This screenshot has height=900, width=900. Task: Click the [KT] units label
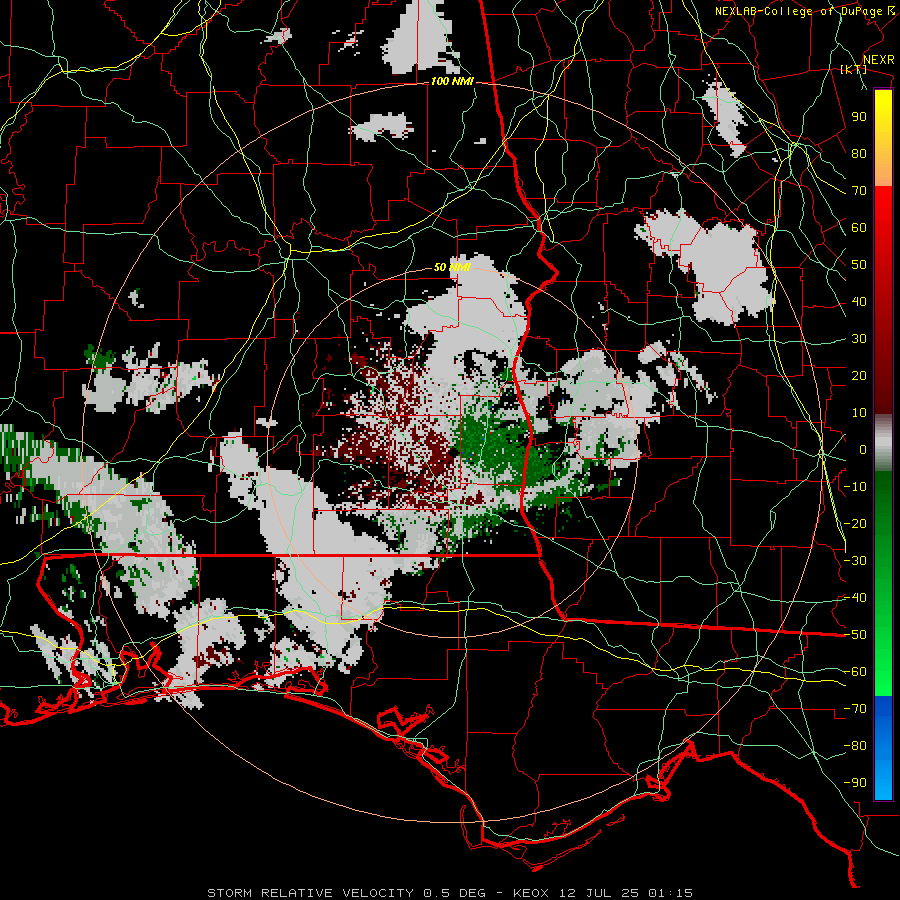coord(853,69)
